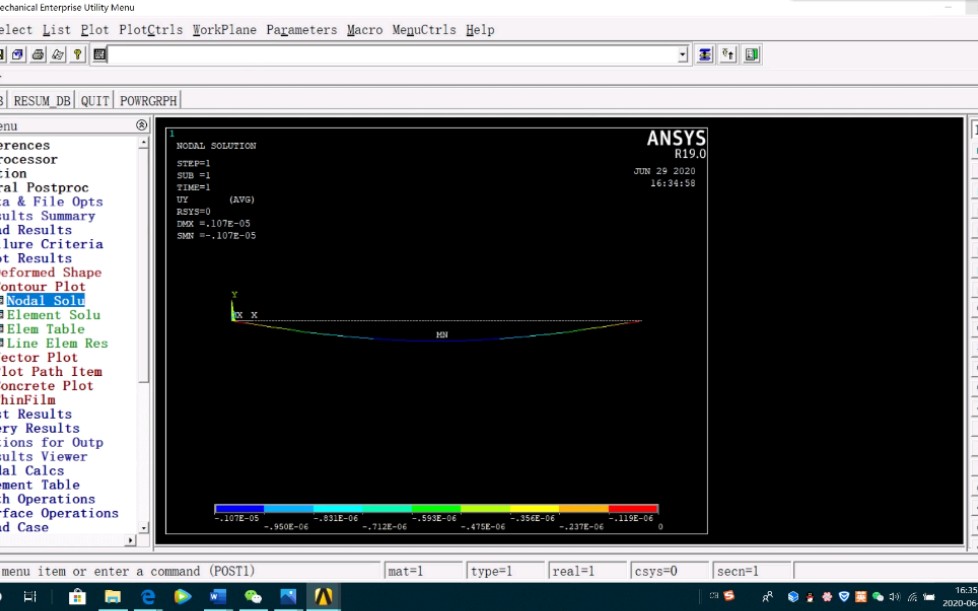Open the Parameters menu

301,30
